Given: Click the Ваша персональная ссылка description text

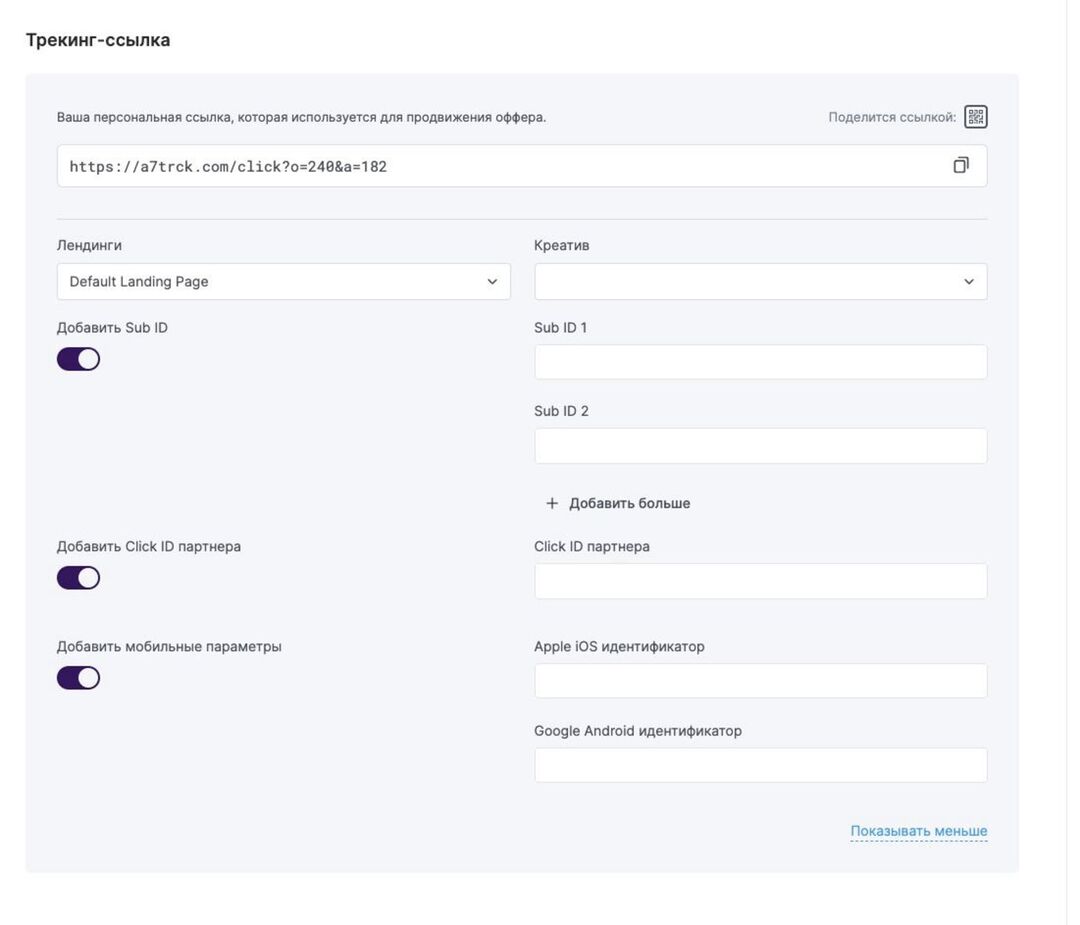Looking at the screenshot, I should click(301, 117).
